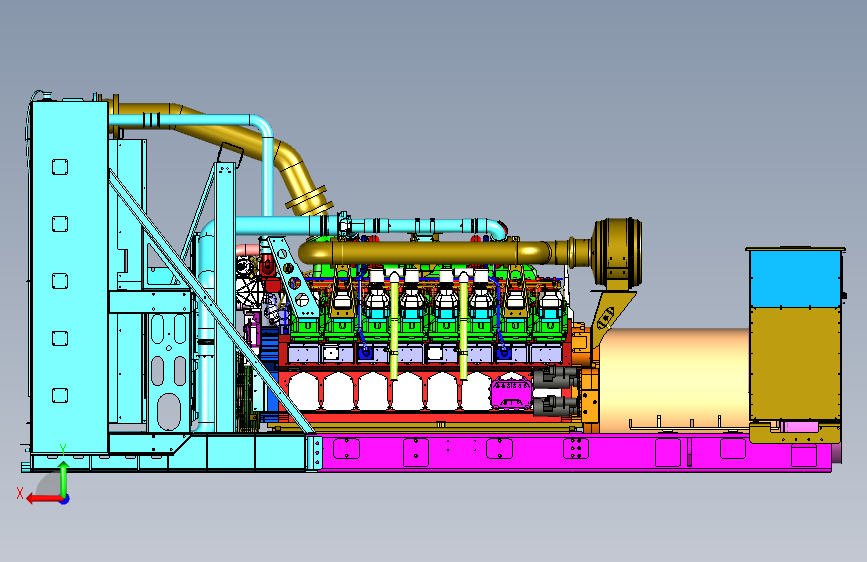This screenshot has width=867, height=562.
Task: Select the blue generator terminal box top
Action: (795, 278)
